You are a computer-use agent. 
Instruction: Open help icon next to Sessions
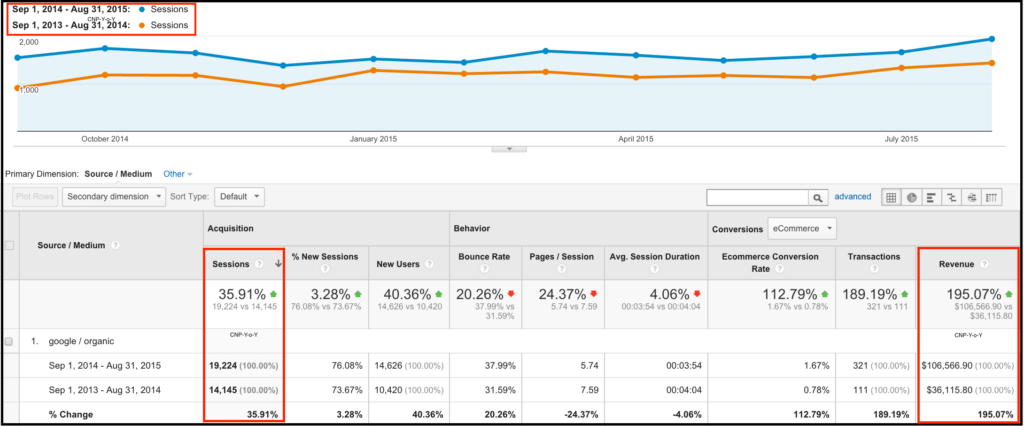[x=259, y=264]
